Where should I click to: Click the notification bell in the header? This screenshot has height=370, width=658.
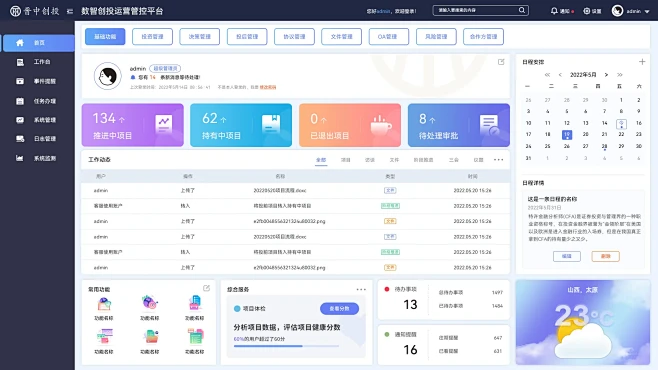tap(554, 11)
